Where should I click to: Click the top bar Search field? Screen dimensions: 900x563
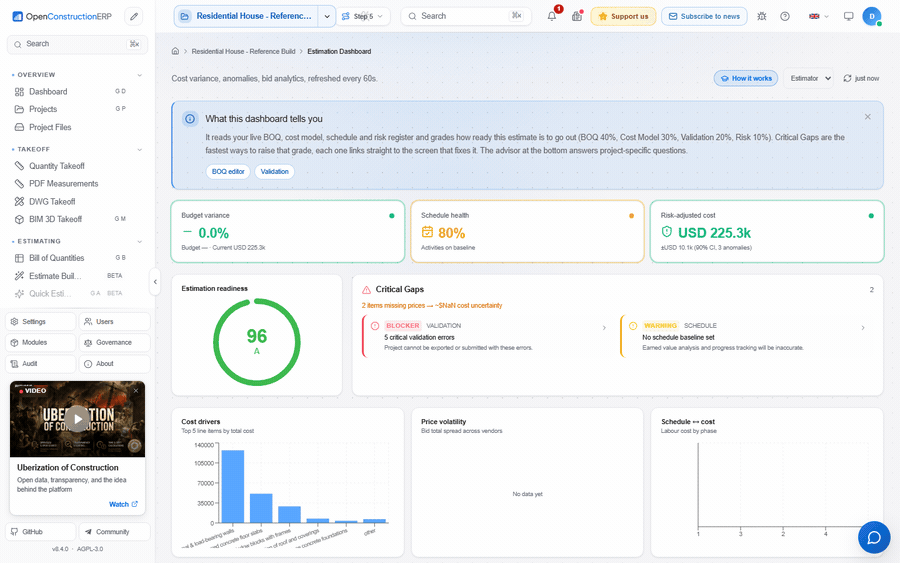point(467,16)
